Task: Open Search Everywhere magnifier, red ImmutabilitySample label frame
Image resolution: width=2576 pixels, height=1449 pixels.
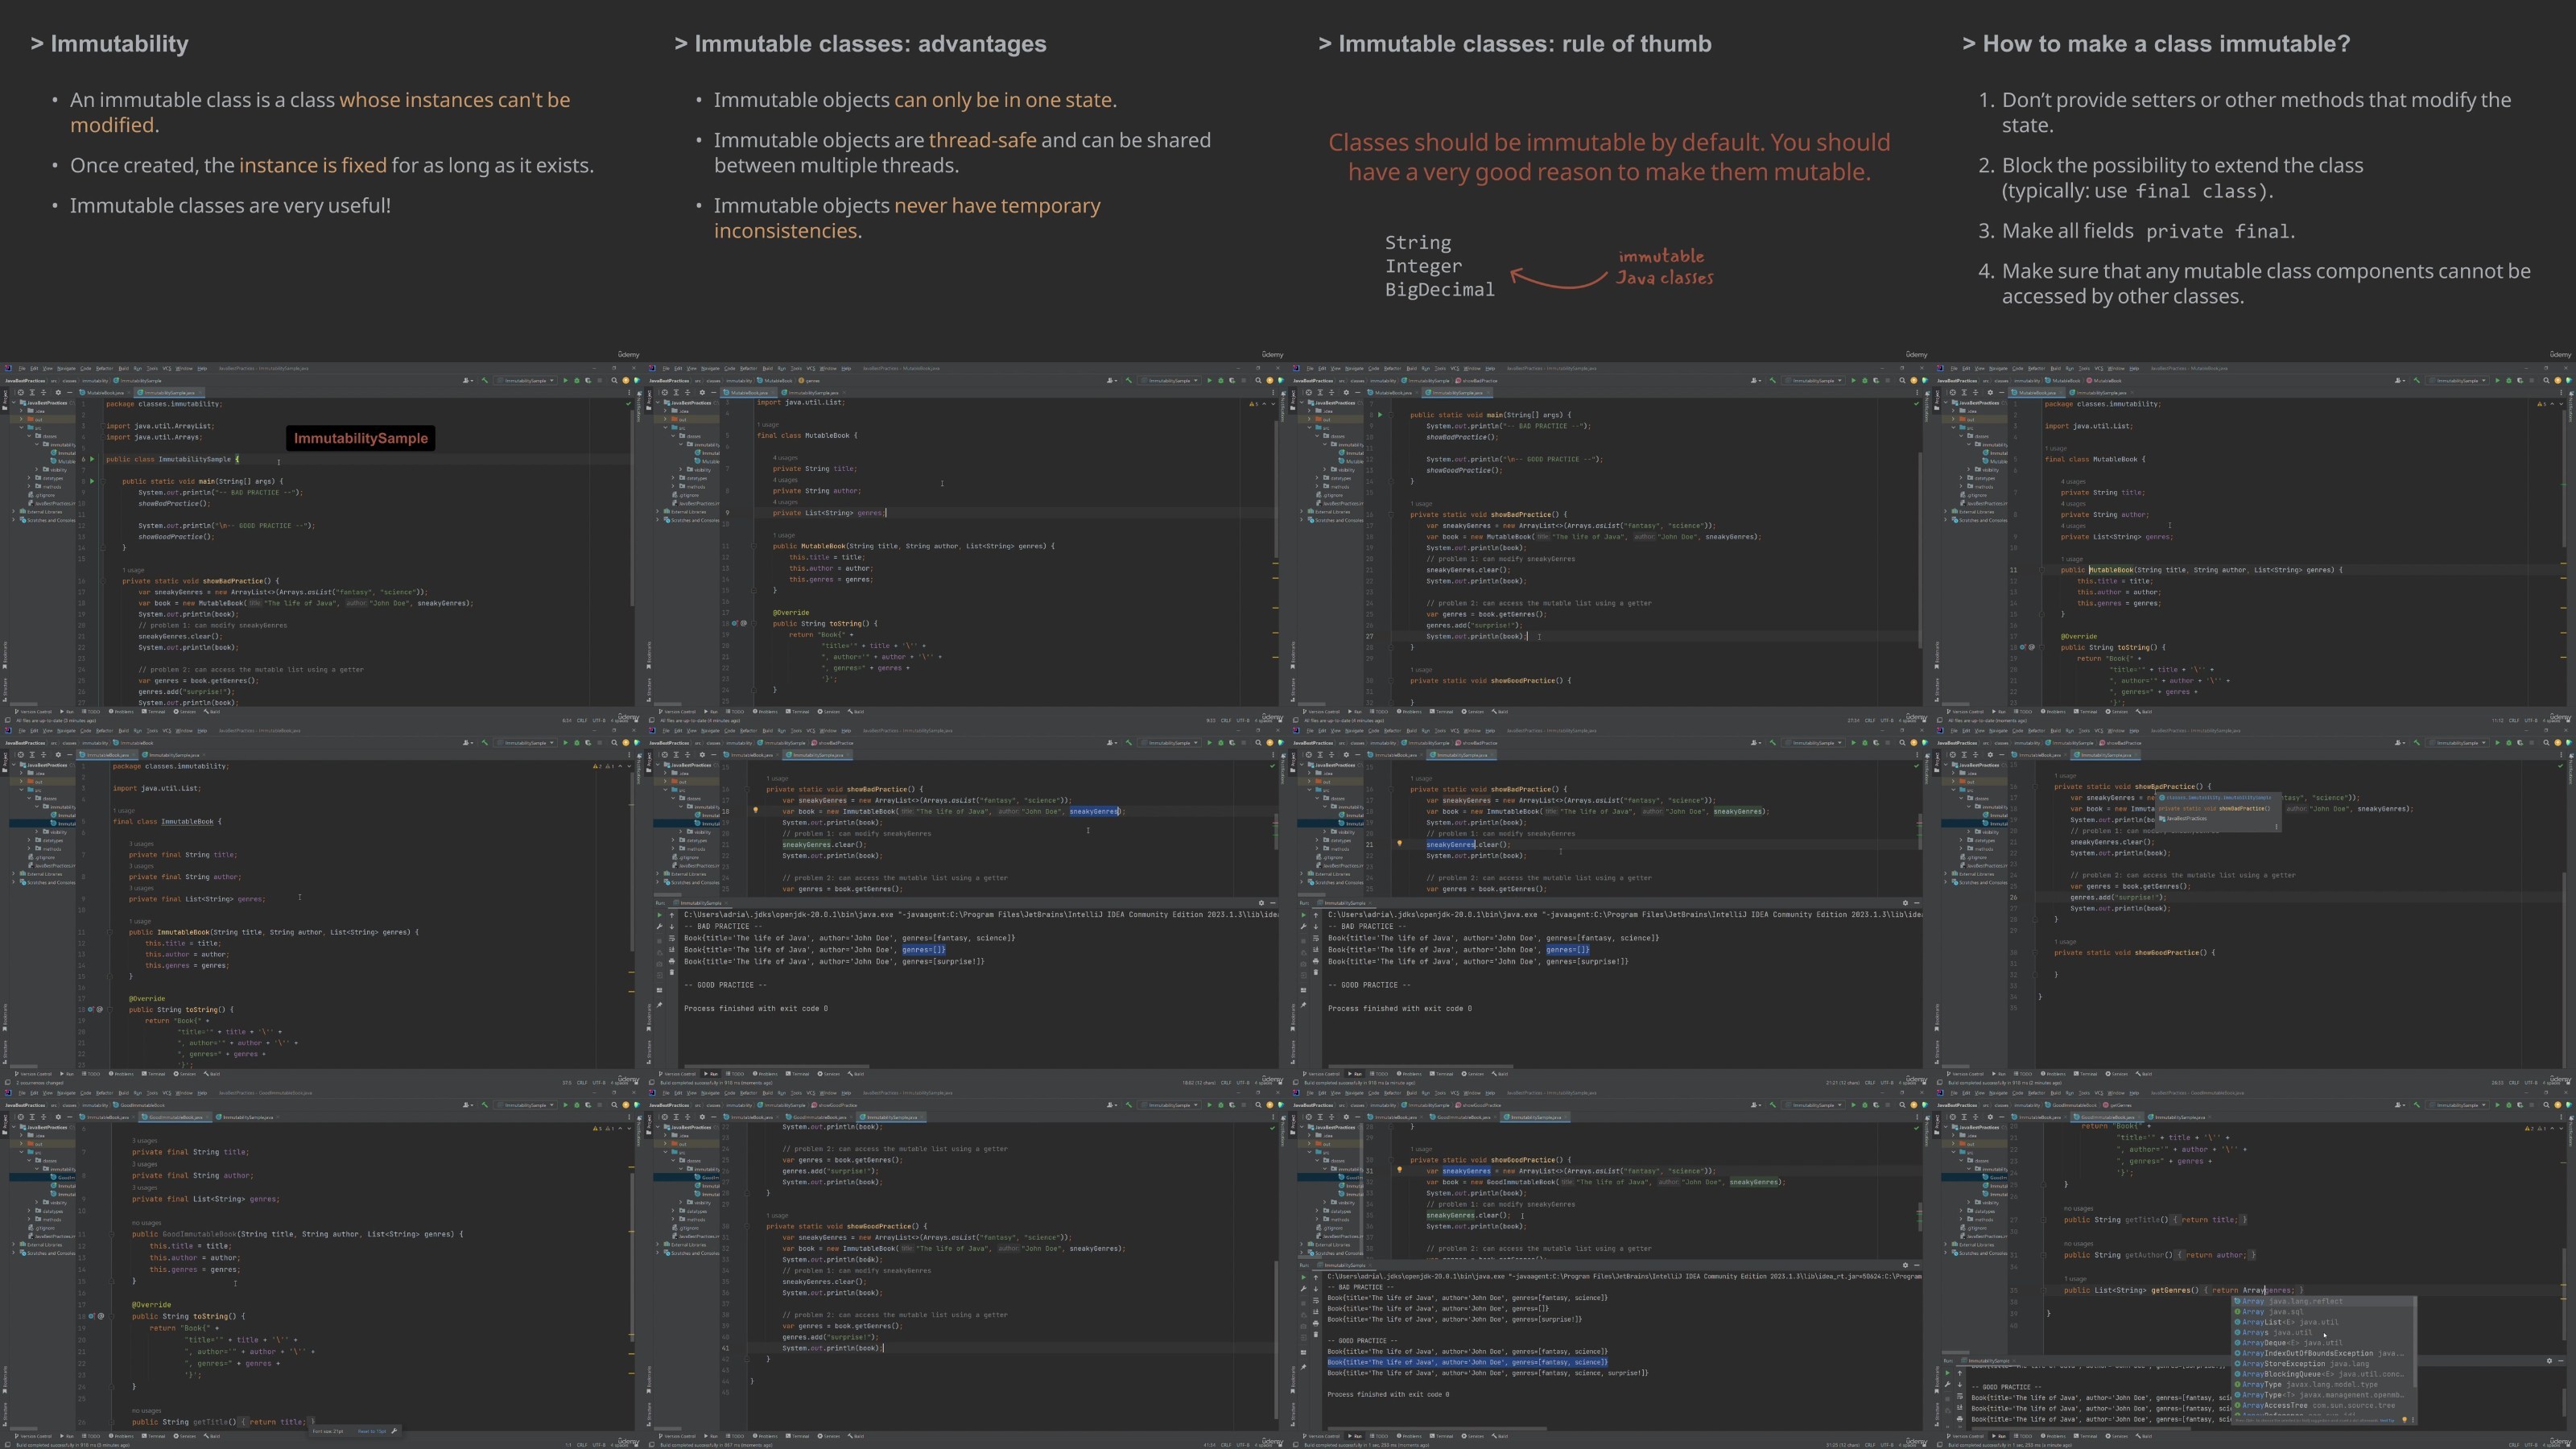Action: (x=615, y=381)
